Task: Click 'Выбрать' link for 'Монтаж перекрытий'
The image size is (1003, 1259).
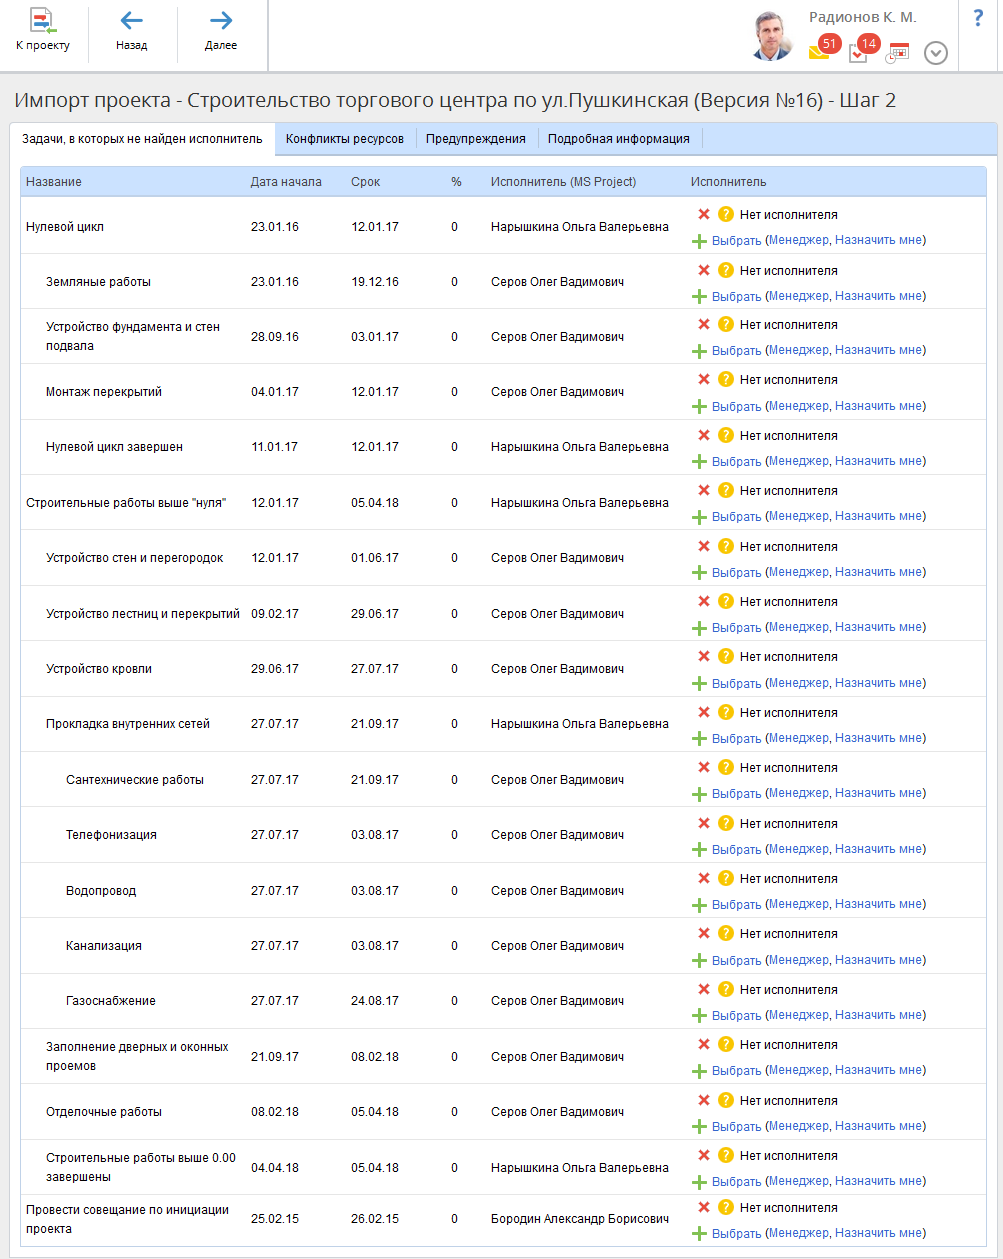Action: [x=736, y=406]
